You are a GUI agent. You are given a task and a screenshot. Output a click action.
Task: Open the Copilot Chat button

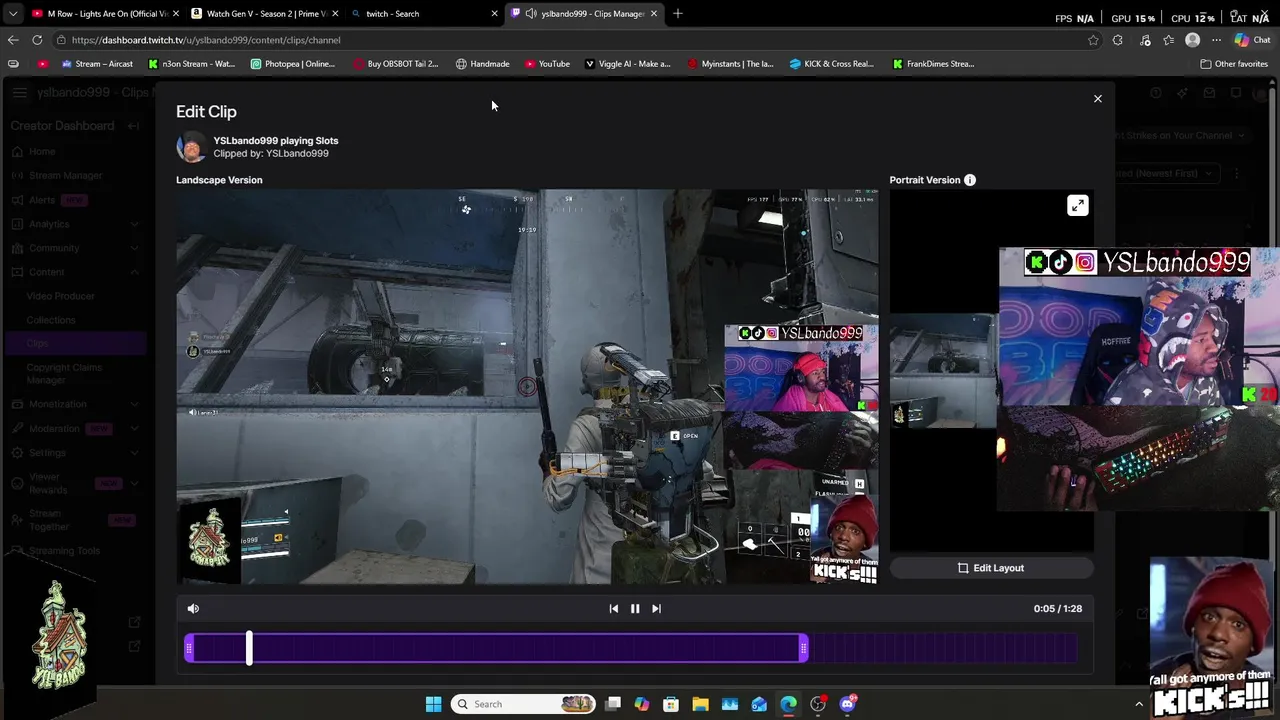tap(1252, 40)
